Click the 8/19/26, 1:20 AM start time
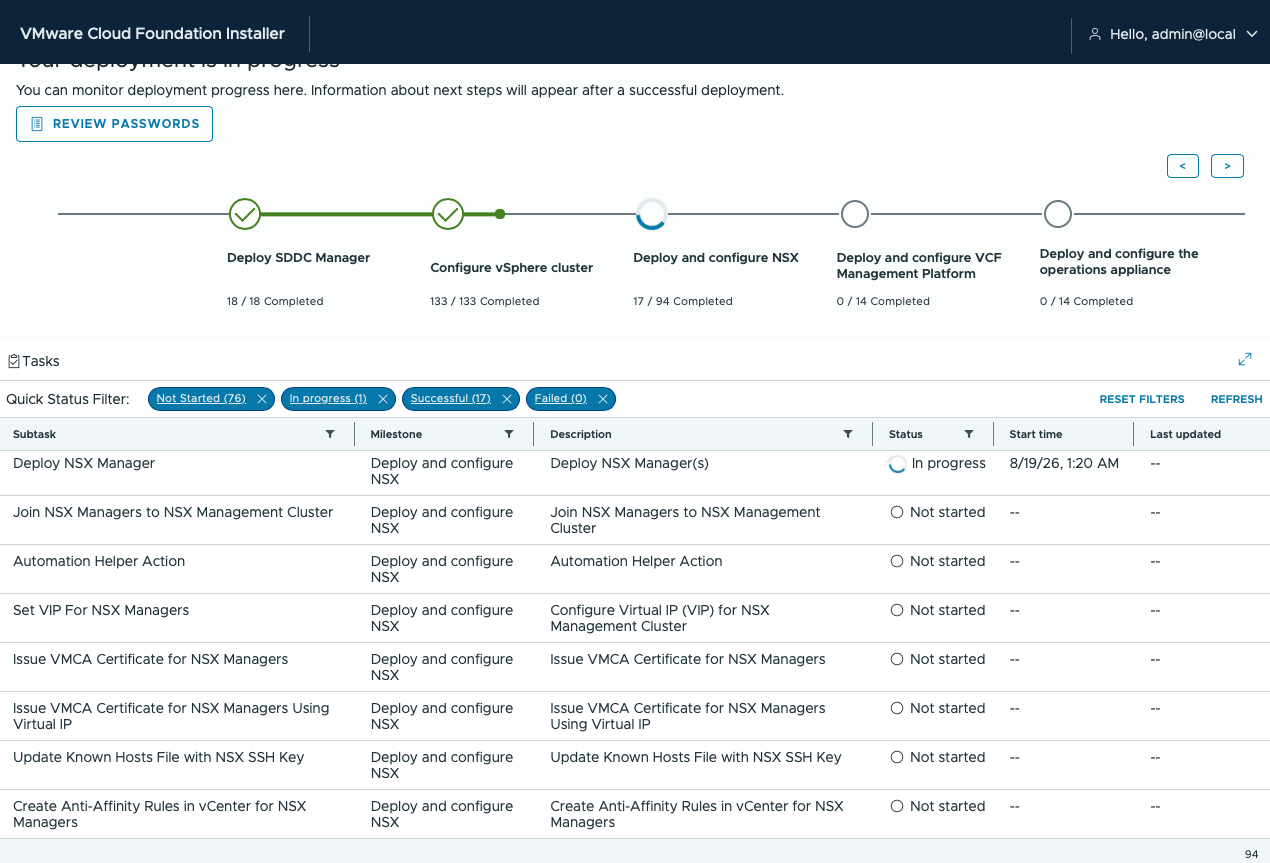Image resolution: width=1270 pixels, height=863 pixels. click(1064, 463)
